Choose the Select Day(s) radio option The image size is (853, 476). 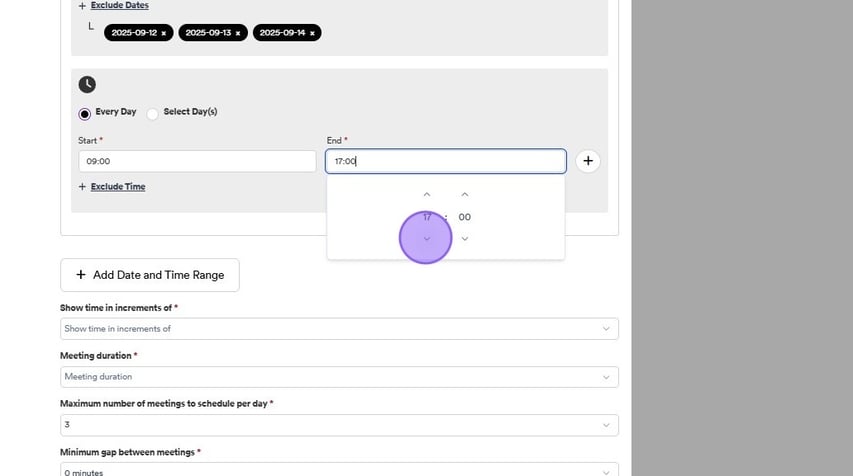point(153,113)
